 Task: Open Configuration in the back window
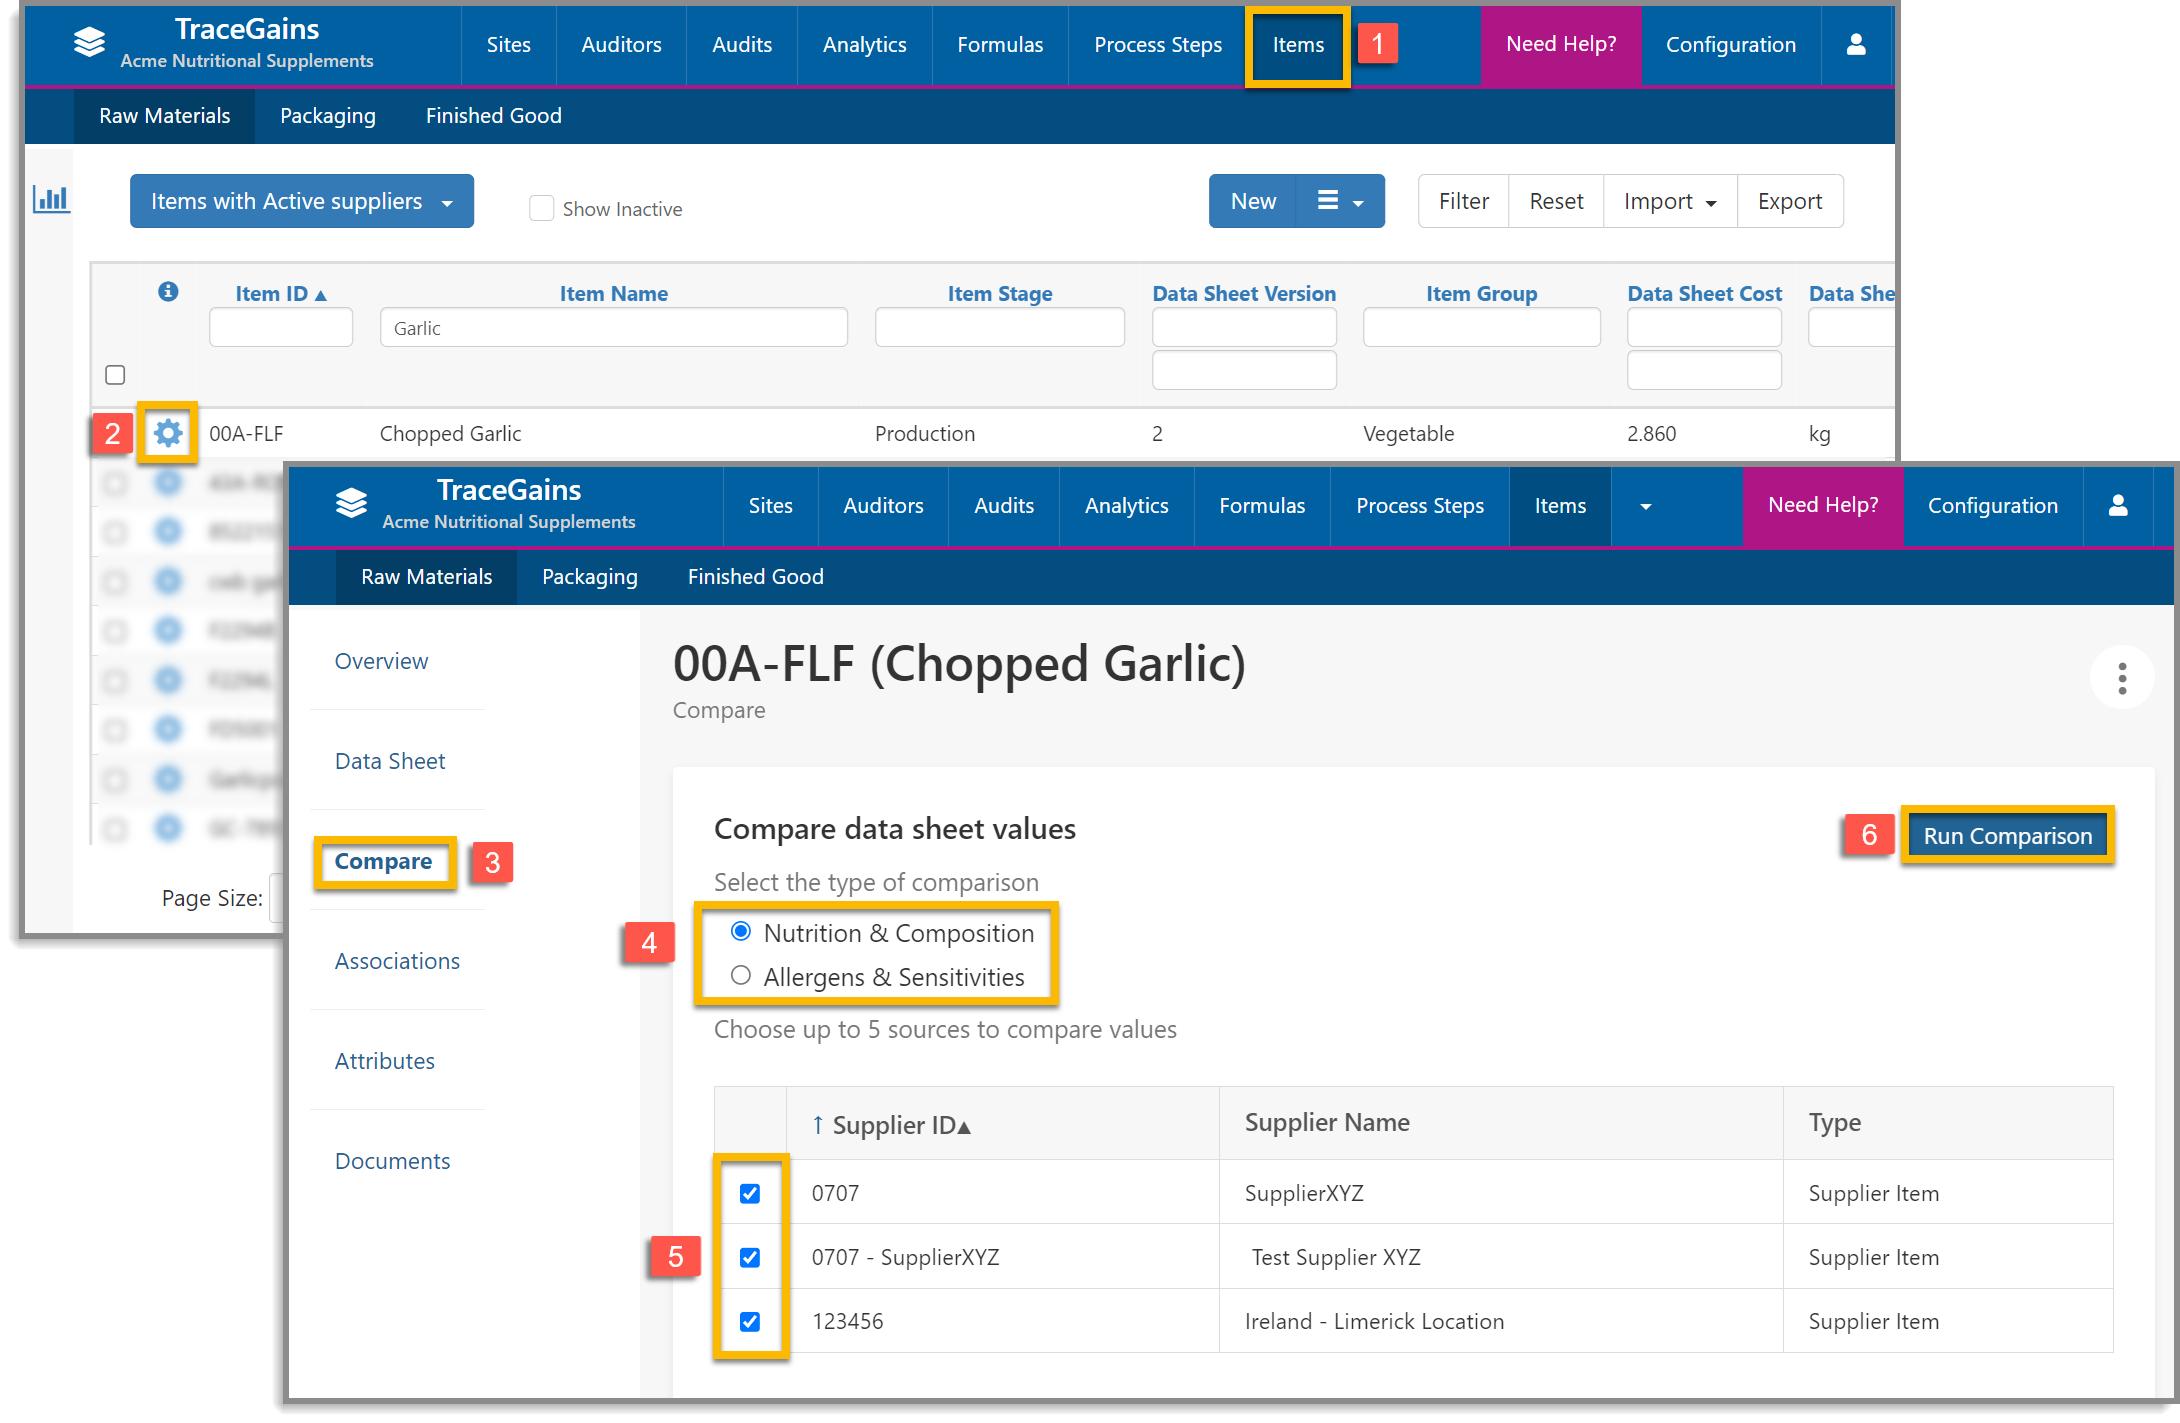click(1731, 45)
